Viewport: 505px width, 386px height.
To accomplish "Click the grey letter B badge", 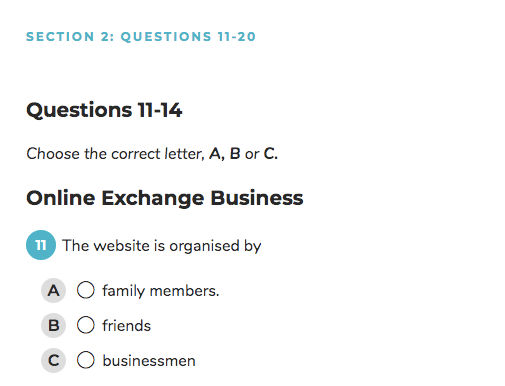I will [x=53, y=325].
